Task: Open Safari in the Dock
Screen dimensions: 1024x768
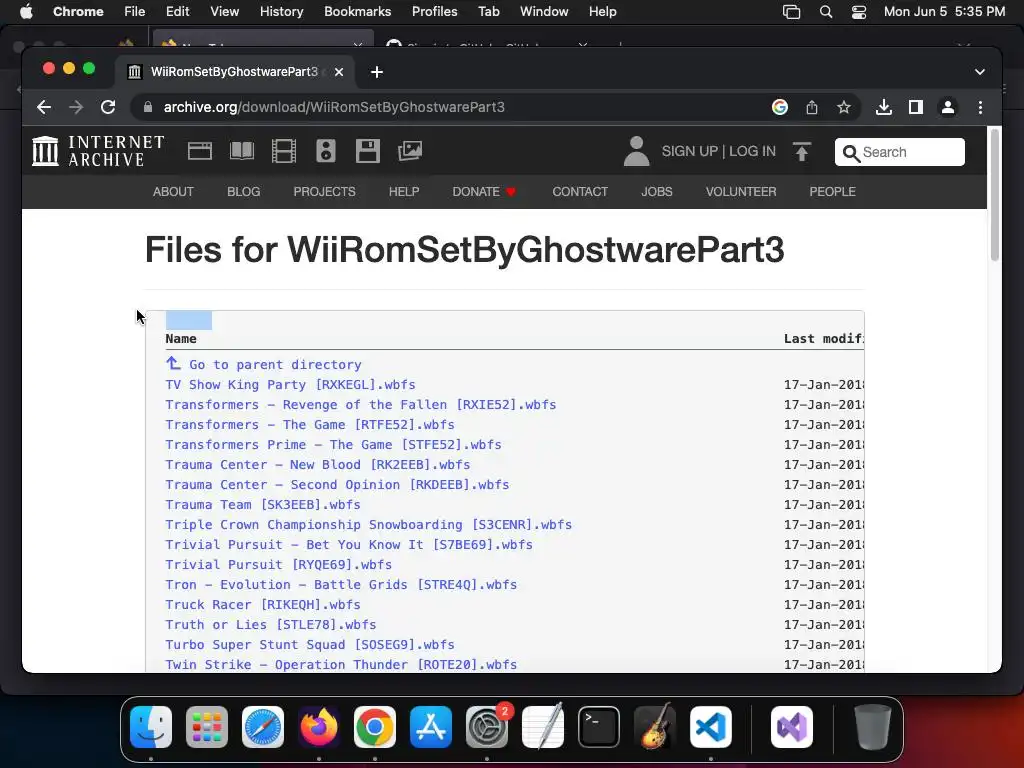Action: [263, 727]
